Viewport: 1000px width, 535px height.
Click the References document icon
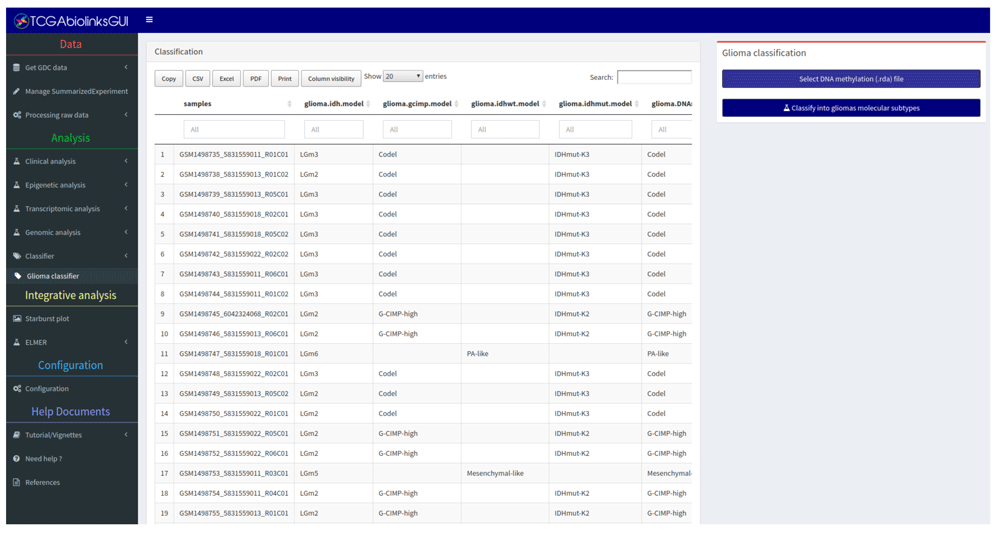[x=17, y=482]
